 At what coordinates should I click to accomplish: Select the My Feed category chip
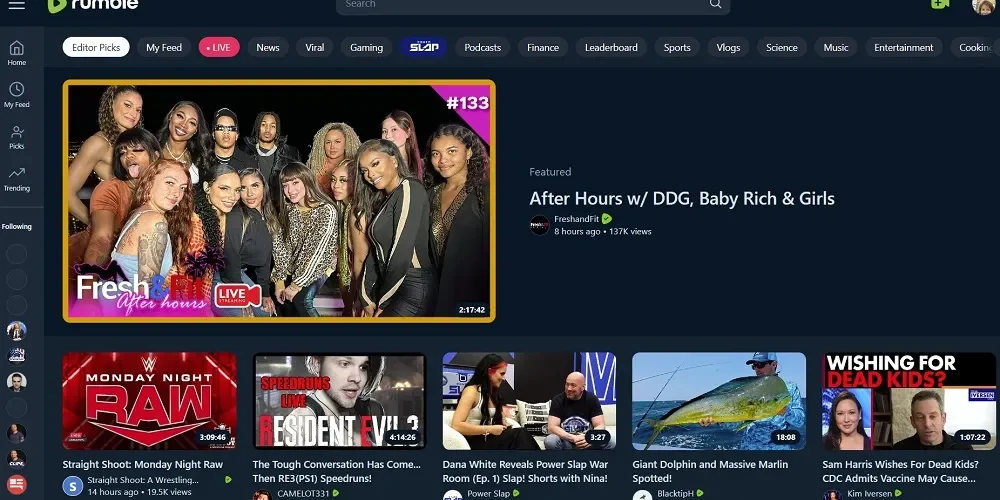pos(164,47)
